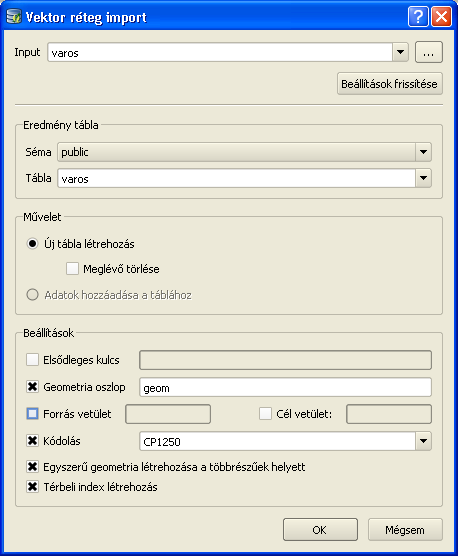Close the Vektor réteg import dialog
The image size is (458, 556).
coord(441,16)
